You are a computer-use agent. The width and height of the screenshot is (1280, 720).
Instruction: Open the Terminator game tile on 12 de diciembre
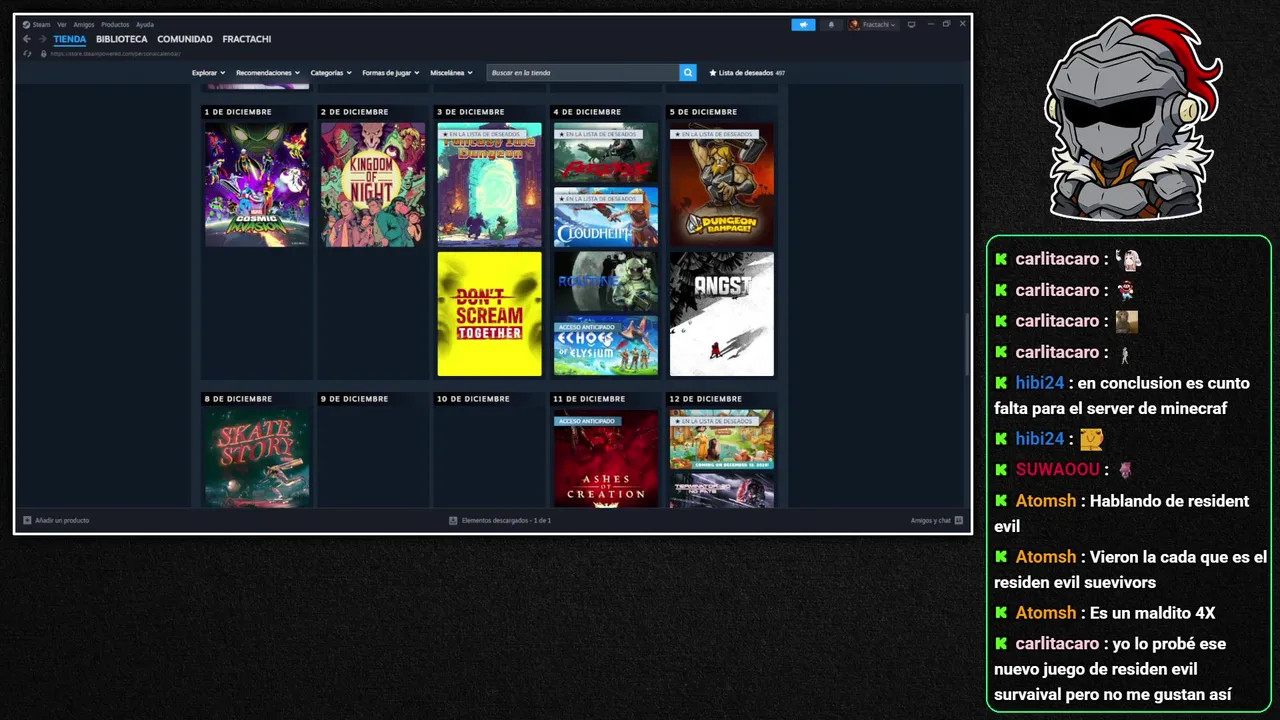click(x=722, y=491)
